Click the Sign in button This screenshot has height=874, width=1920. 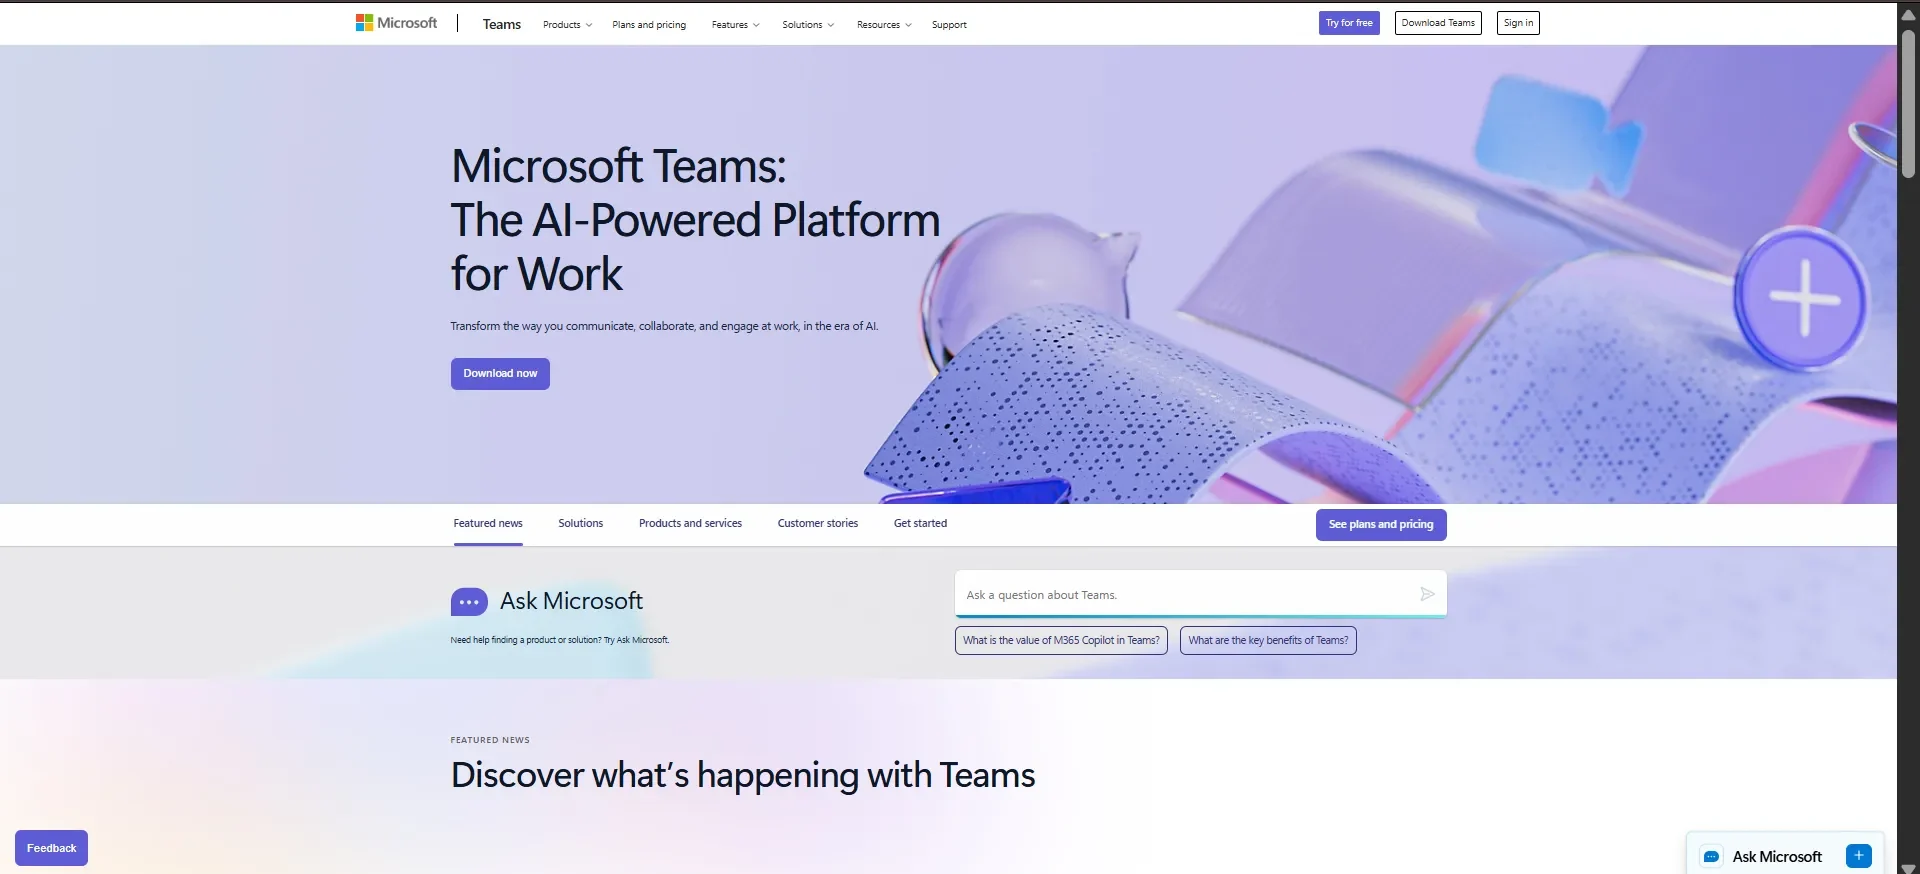click(x=1518, y=23)
